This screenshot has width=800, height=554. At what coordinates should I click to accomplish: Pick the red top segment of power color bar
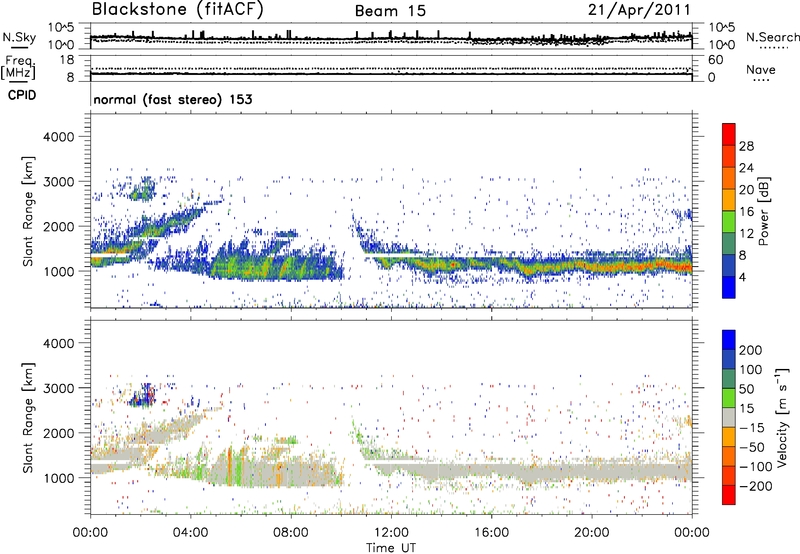(729, 134)
